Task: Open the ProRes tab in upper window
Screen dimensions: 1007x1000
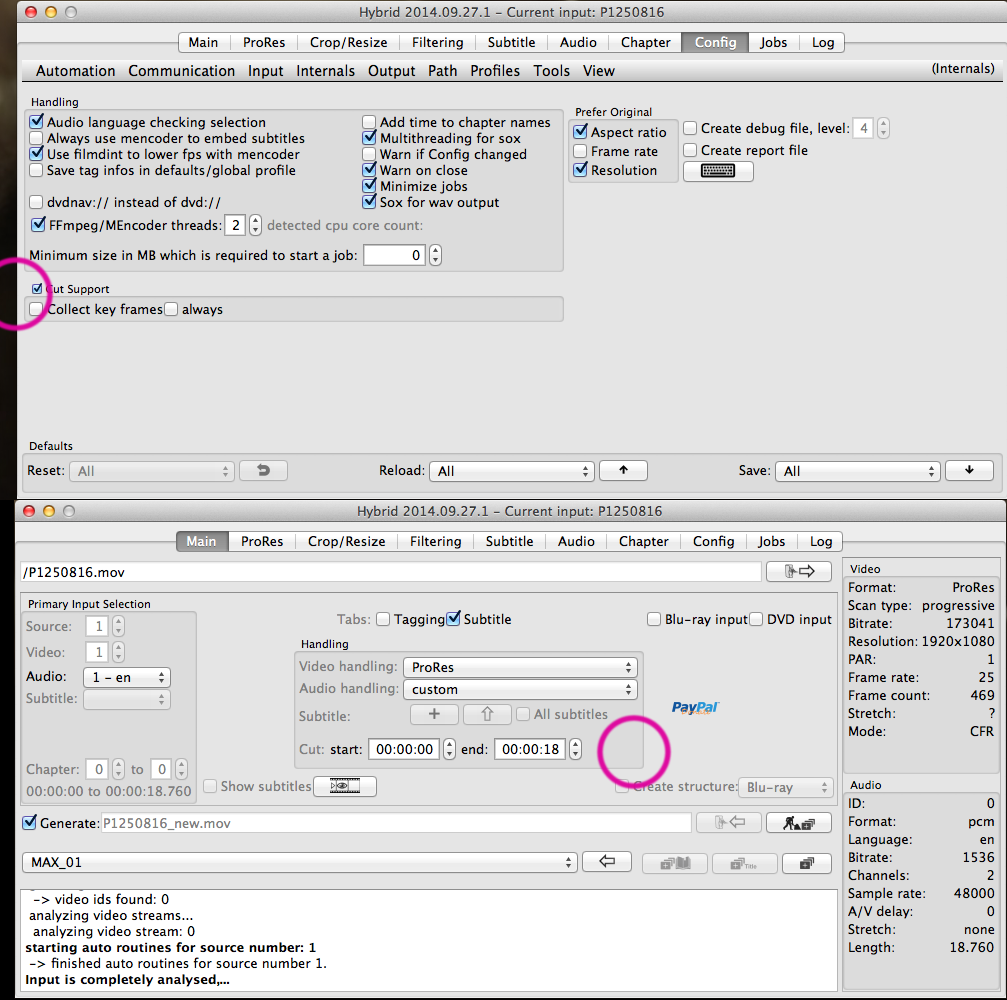Action: [264, 42]
